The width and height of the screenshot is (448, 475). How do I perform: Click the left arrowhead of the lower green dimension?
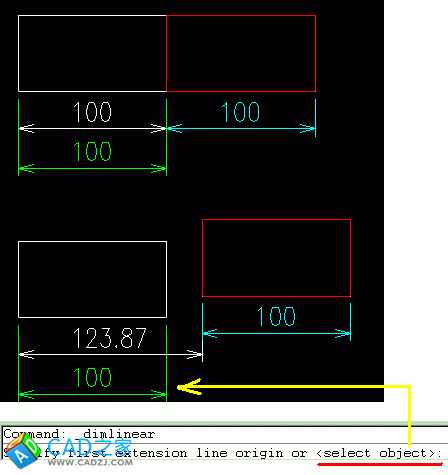27,394
